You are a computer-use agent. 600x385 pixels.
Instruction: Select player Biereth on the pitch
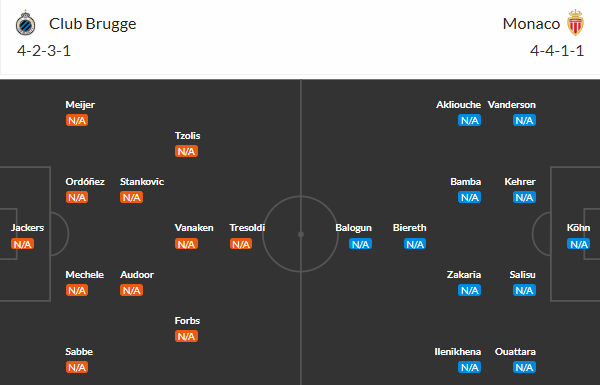point(409,228)
